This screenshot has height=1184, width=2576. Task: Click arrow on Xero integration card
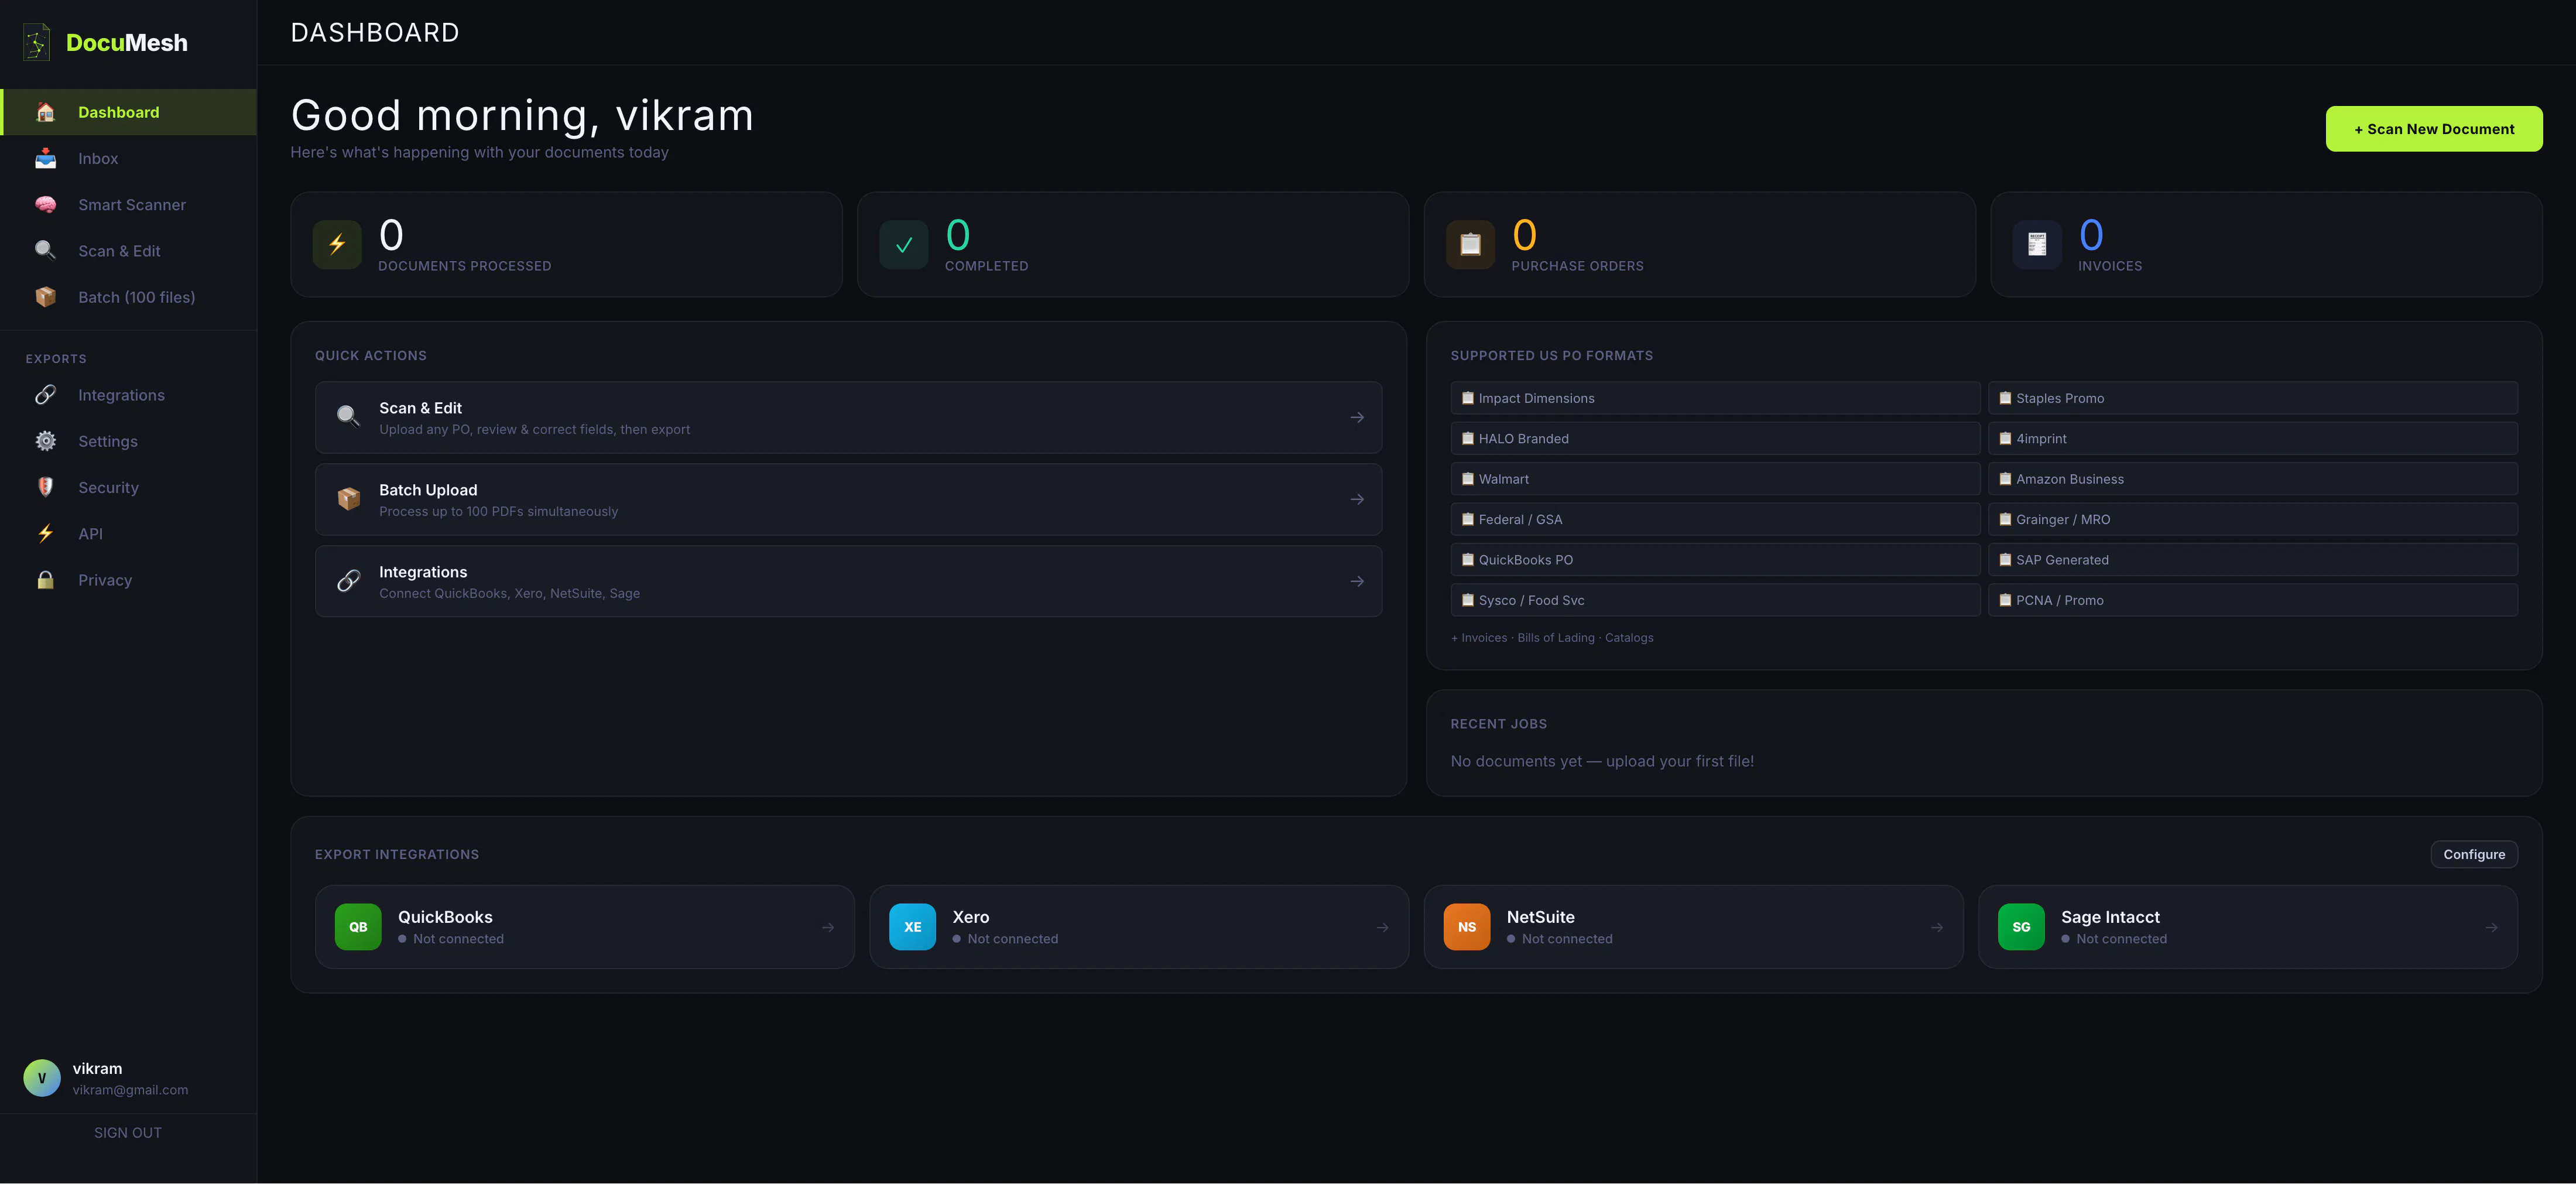coord(1382,927)
